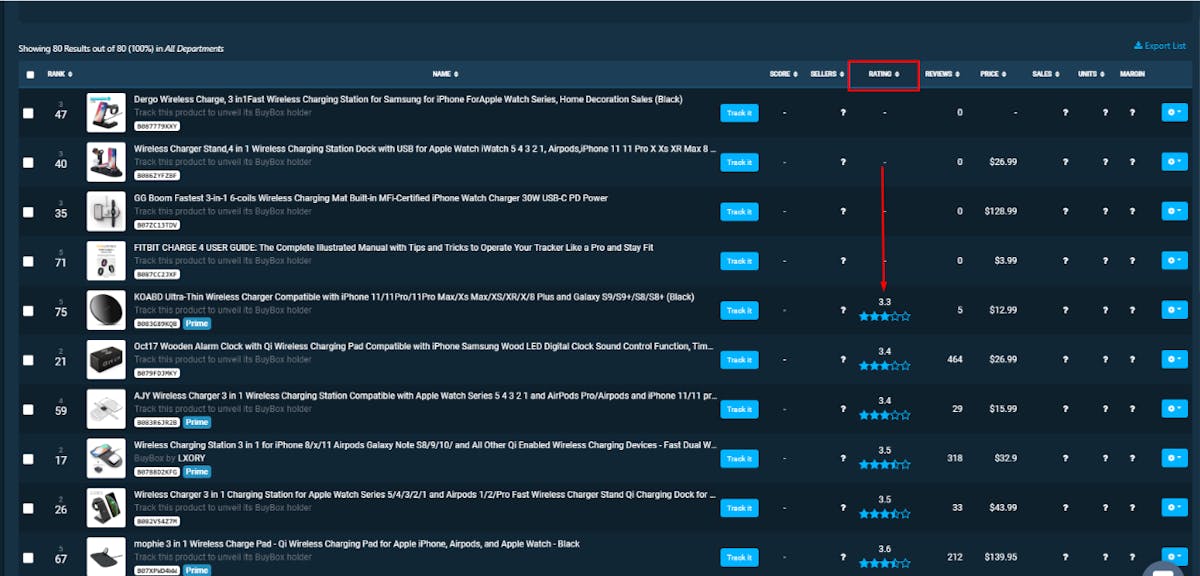The width and height of the screenshot is (1200, 576).
Task: Open the gear dropdown for KOABD row
Action: pos(1174,310)
